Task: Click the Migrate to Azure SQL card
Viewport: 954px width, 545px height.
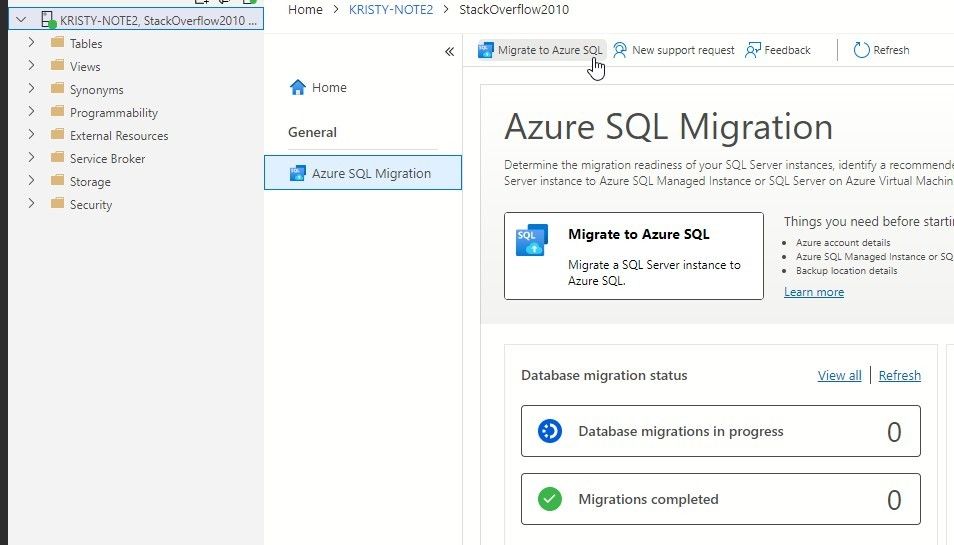Action: click(x=633, y=256)
